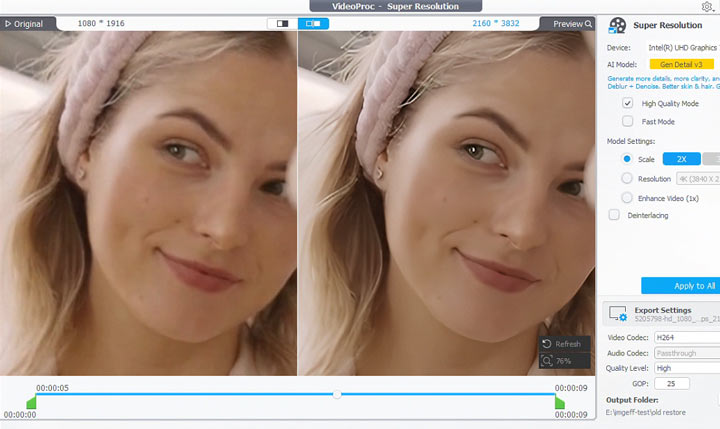Click the output folder path text

coord(646,412)
